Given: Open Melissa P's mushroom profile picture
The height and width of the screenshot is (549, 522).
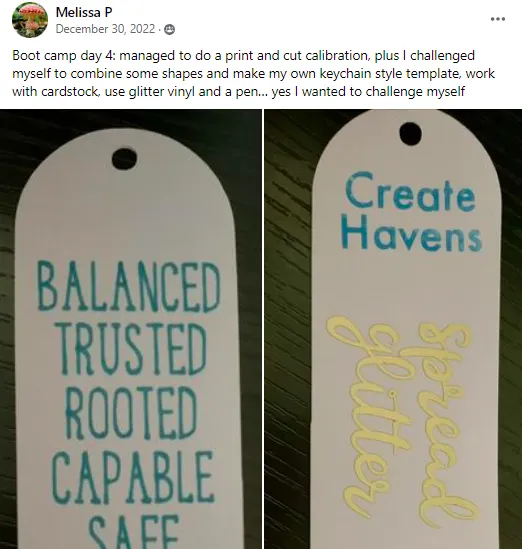Looking at the screenshot, I should coord(30,20).
